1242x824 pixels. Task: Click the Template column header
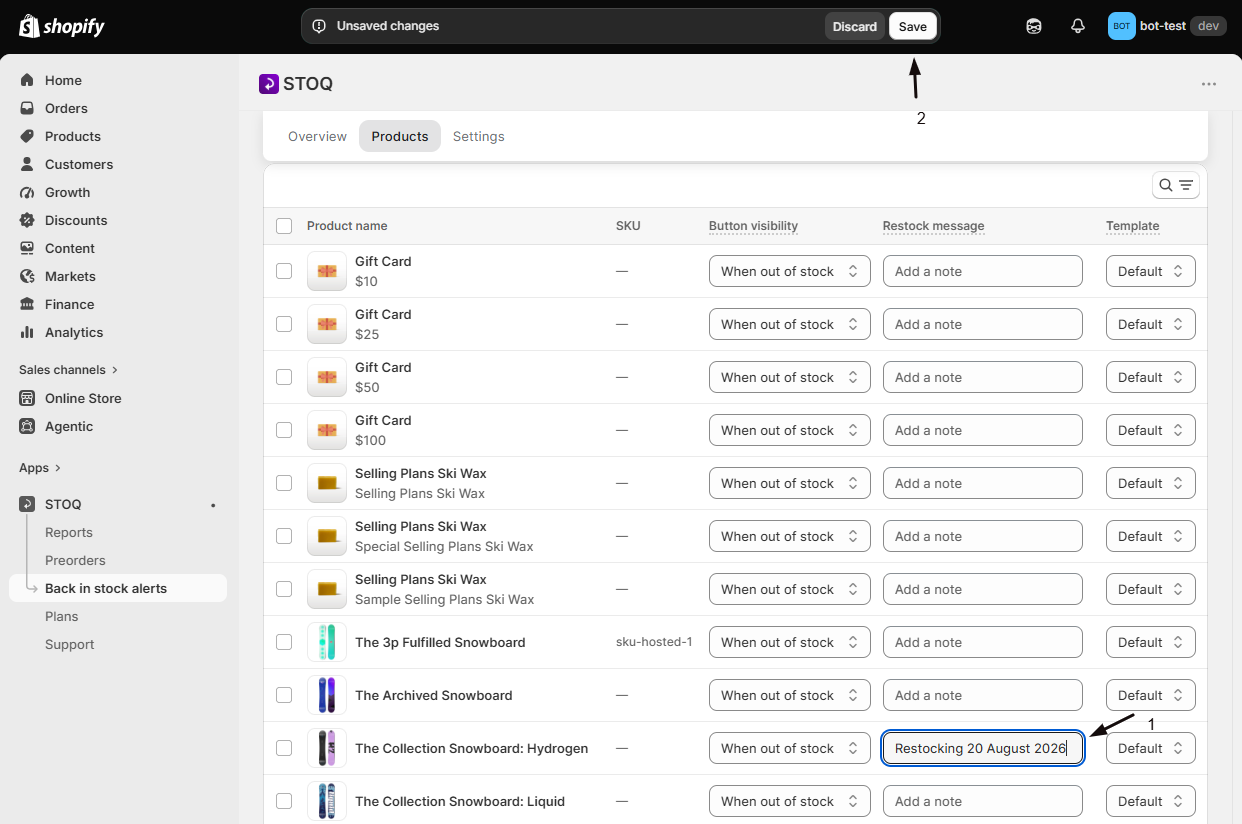tap(1132, 226)
